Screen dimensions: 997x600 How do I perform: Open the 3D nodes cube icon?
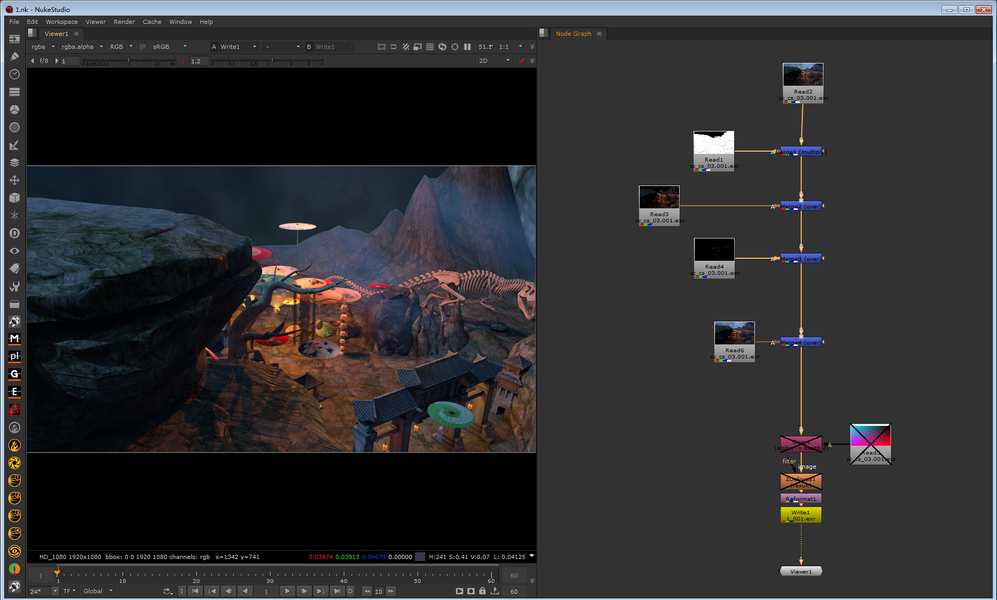pyautogui.click(x=14, y=198)
